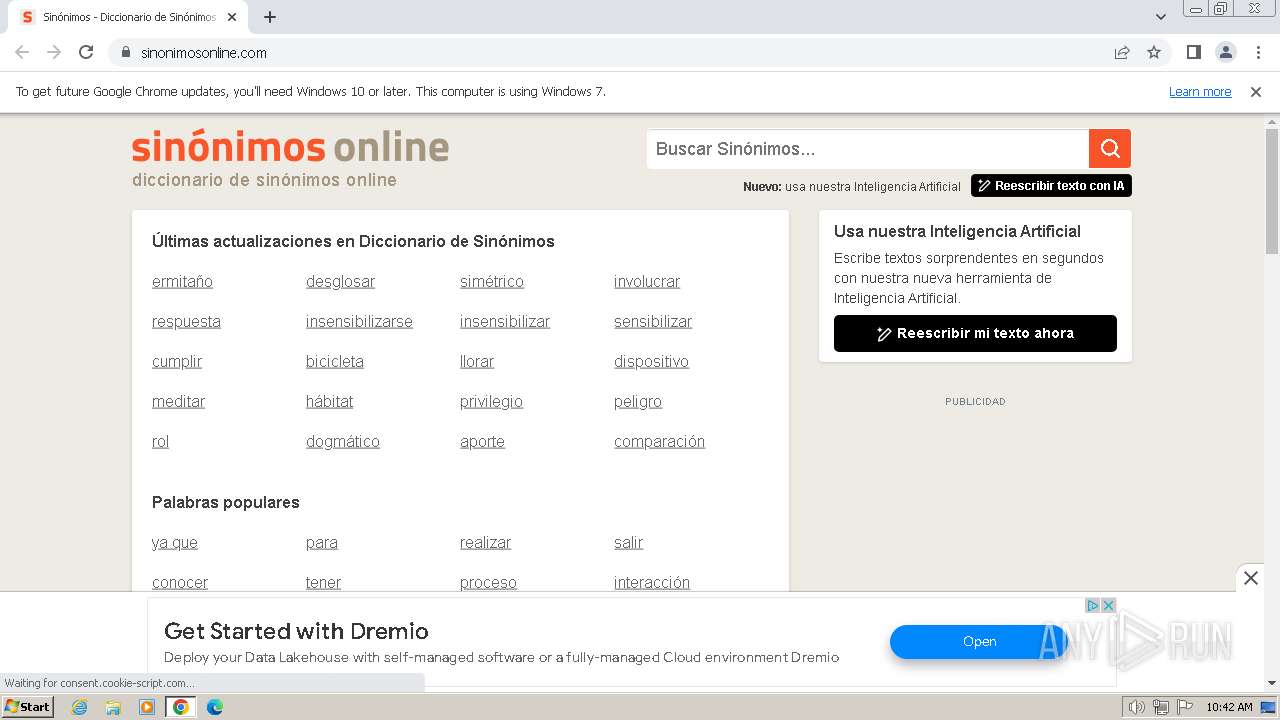Open the popular word interacción
The image size is (1280, 720).
[652, 583]
